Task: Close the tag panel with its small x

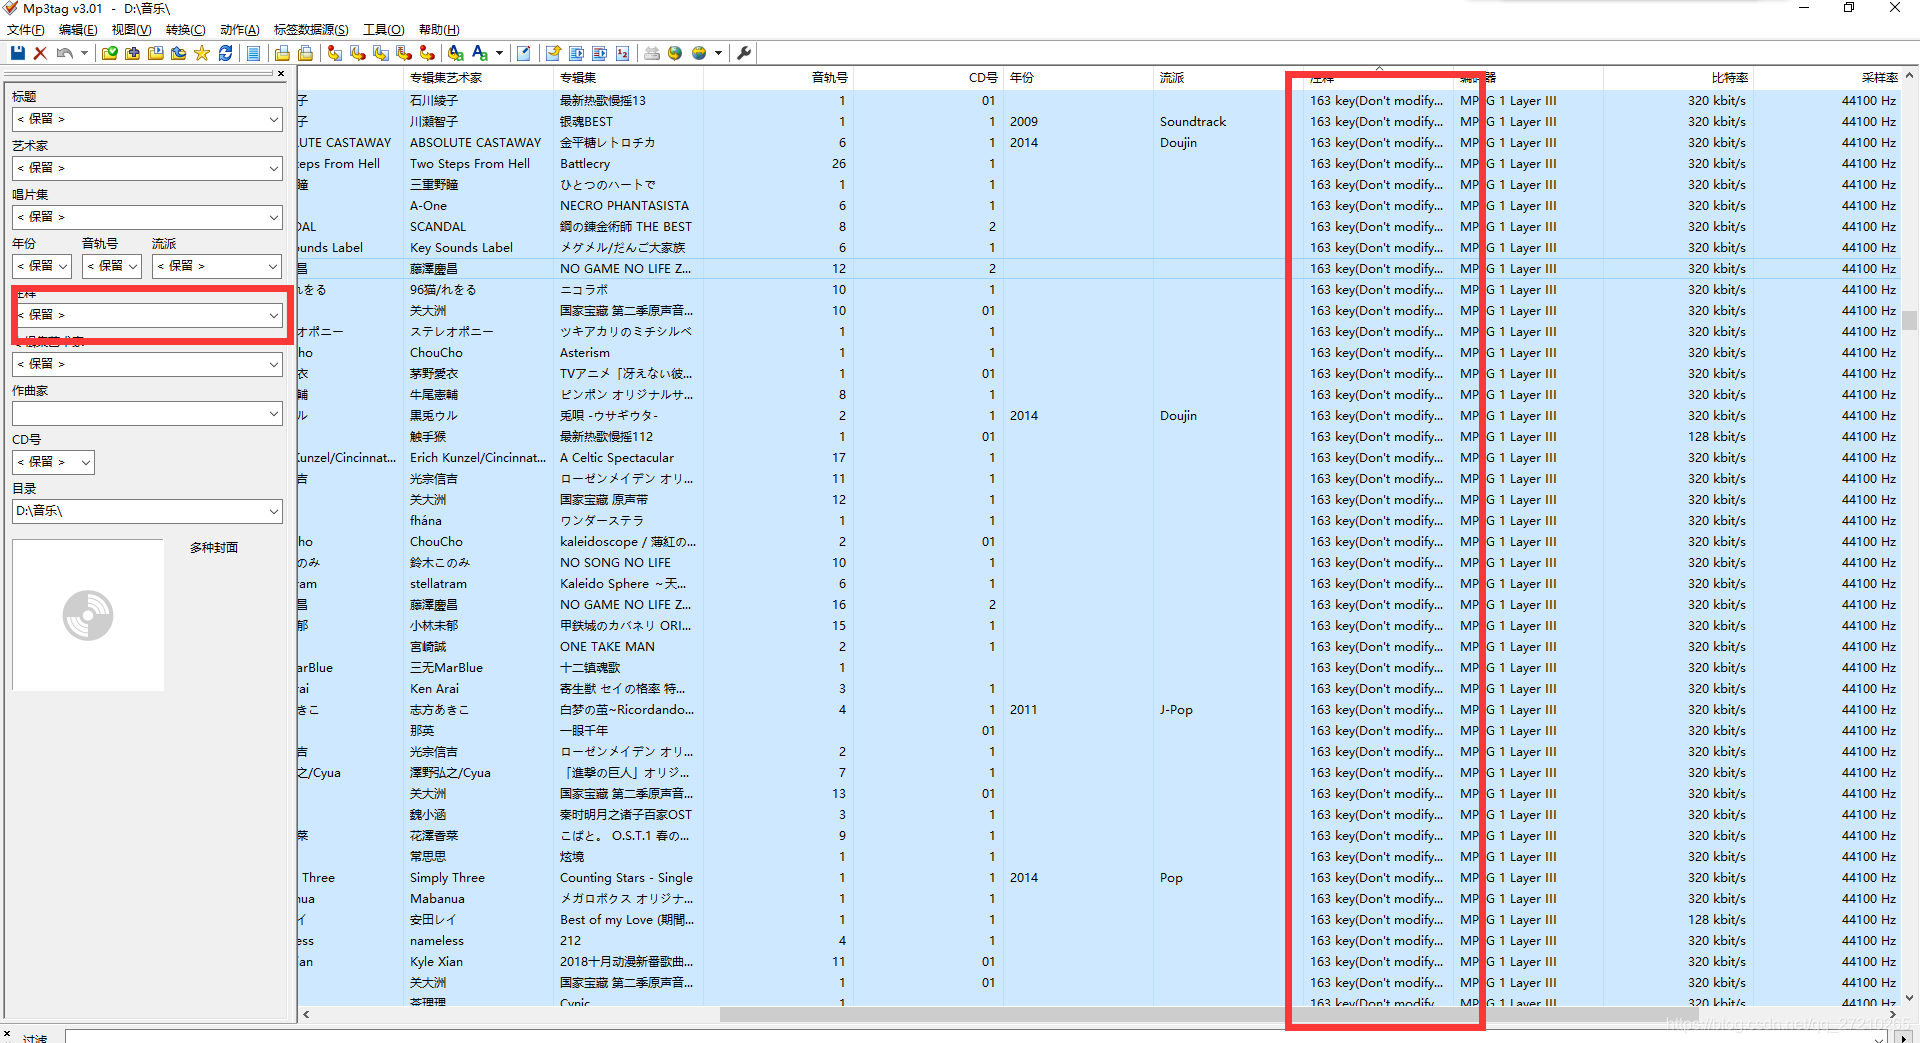Action: tap(281, 73)
